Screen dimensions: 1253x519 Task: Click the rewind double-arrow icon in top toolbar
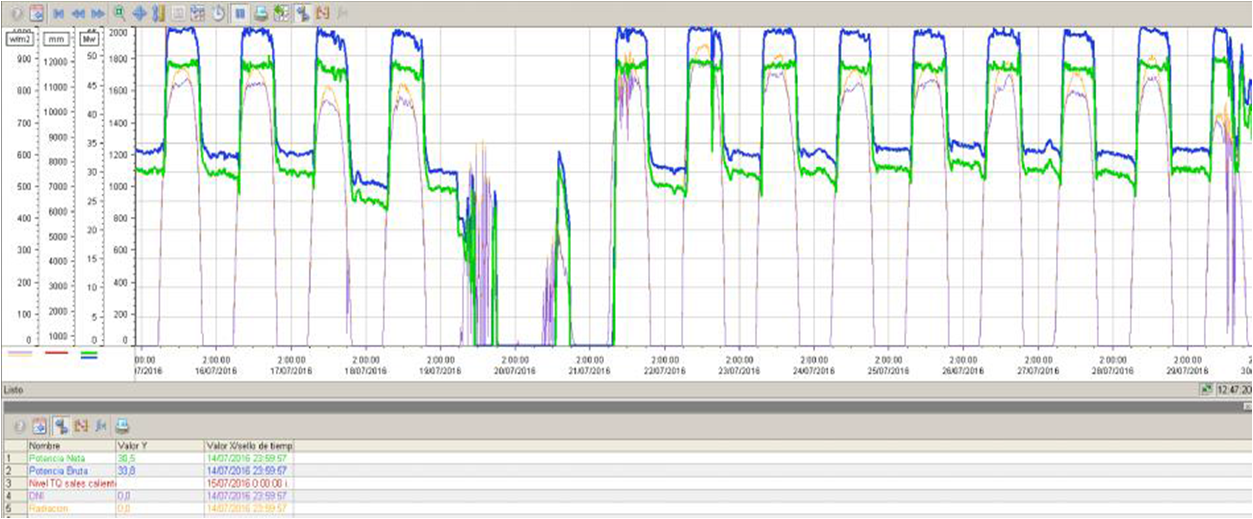[x=77, y=14]
